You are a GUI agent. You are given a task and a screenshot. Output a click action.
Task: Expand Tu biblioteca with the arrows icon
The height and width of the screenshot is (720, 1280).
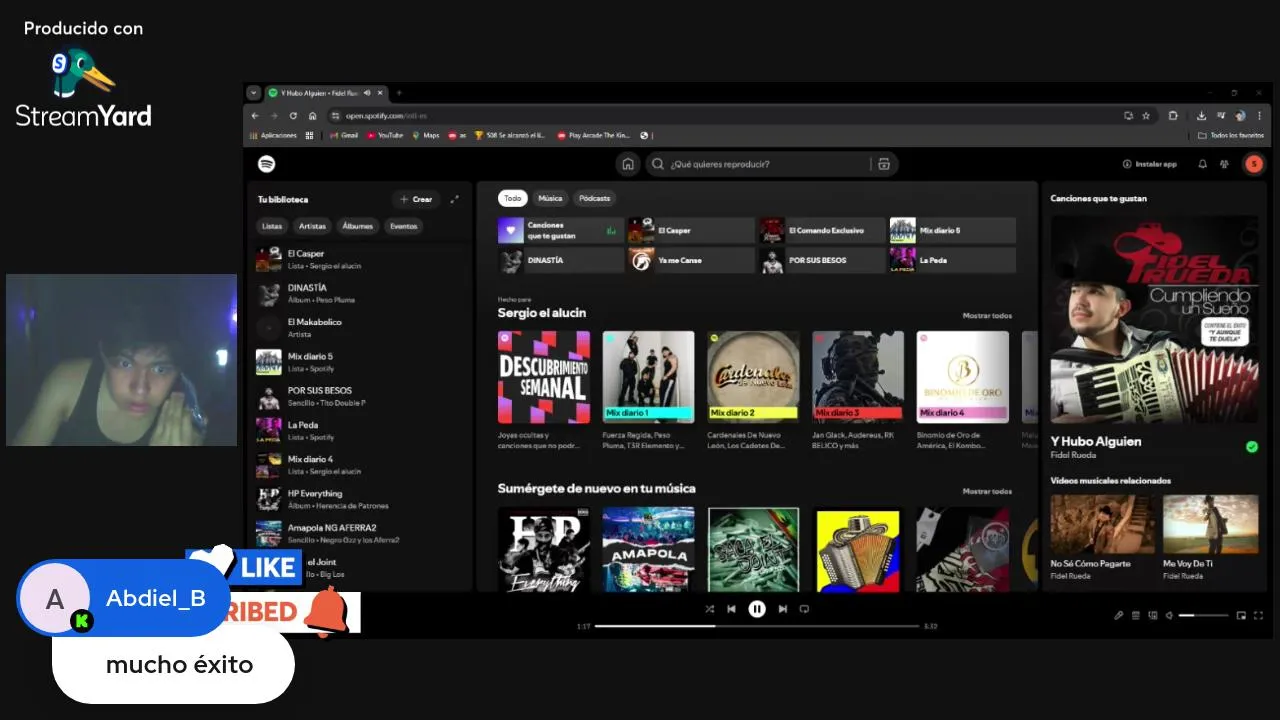(x=455, y=199)
